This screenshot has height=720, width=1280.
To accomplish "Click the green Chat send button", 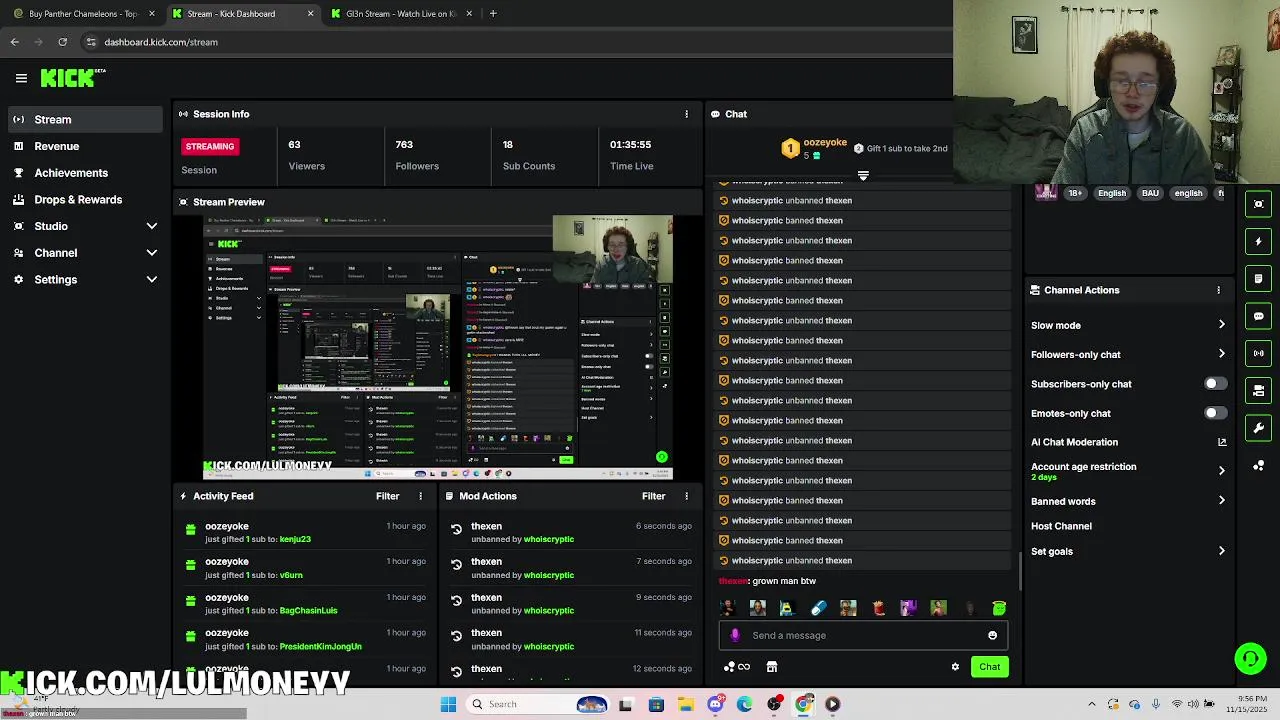I will [x=989, y=667].
